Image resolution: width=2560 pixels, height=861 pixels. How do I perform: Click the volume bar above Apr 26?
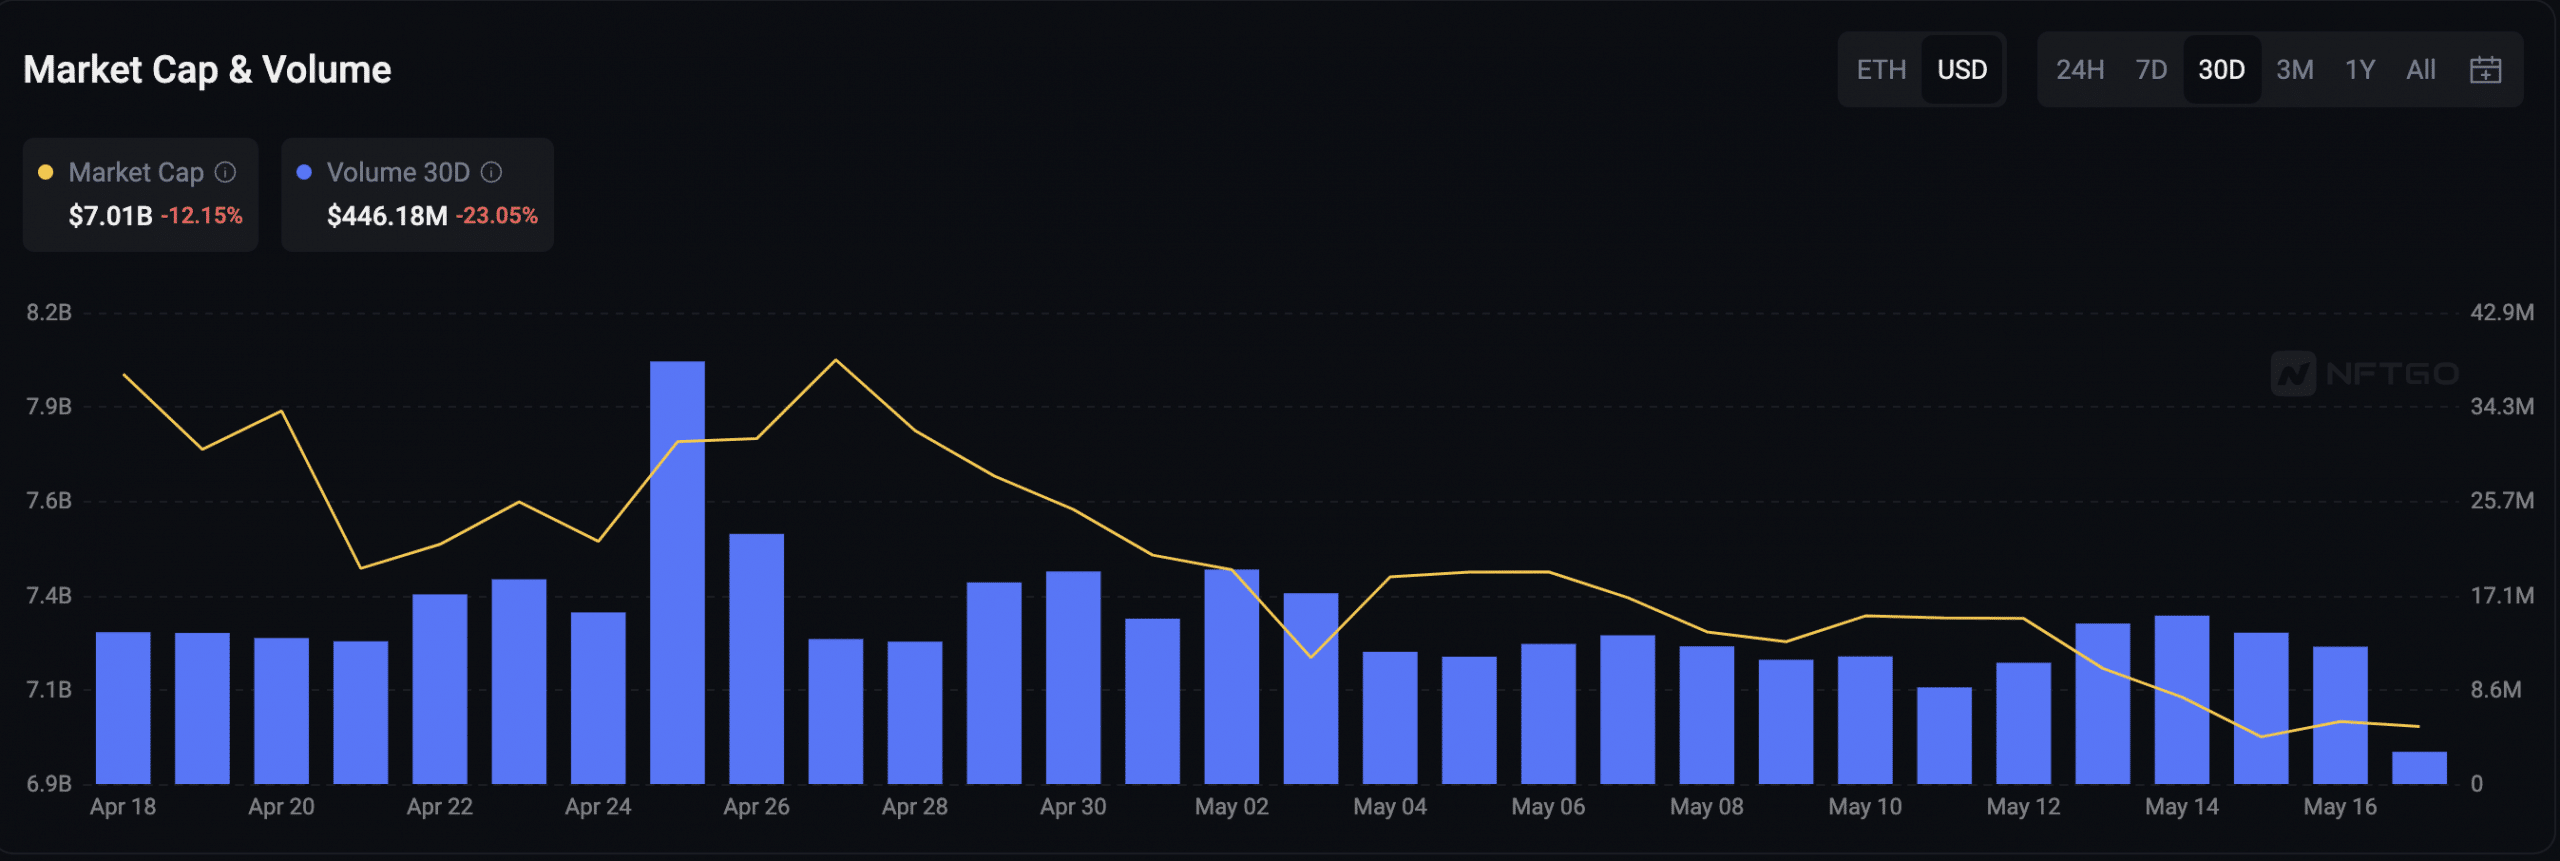pos(756,658)
